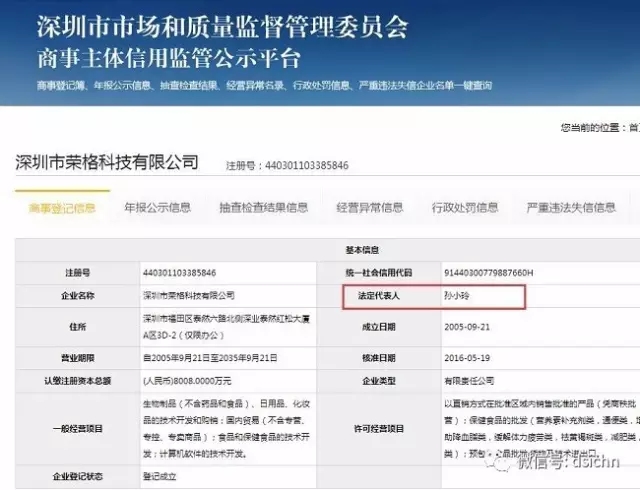Click the 您当前的位置 breadcrumb text
The width and height of the screenshot is (640, 490).
(x=590, y=128)
